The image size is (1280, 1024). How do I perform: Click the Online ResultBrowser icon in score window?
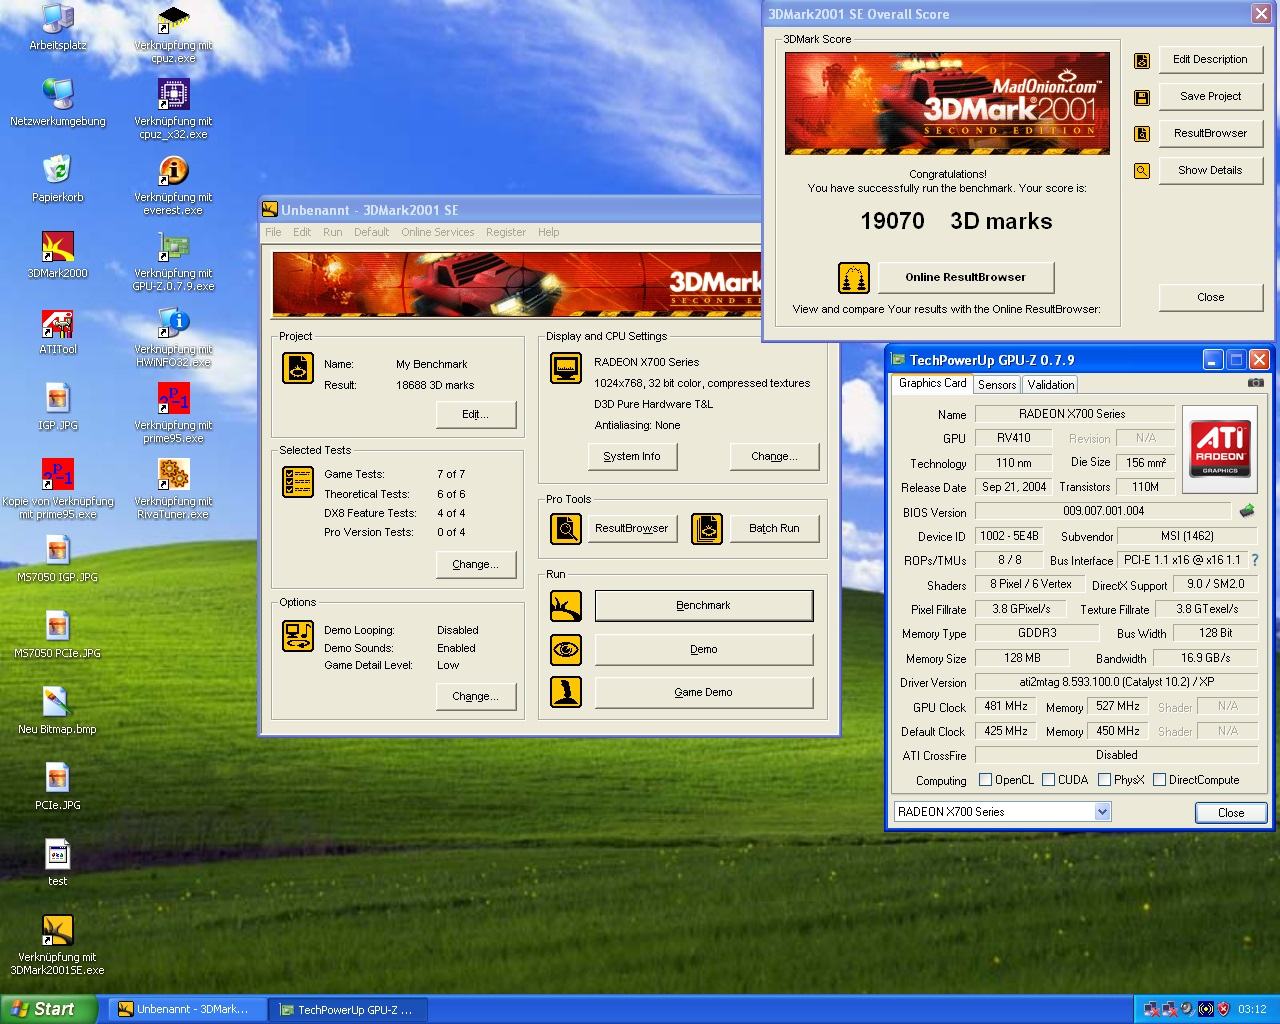point(853,277)
